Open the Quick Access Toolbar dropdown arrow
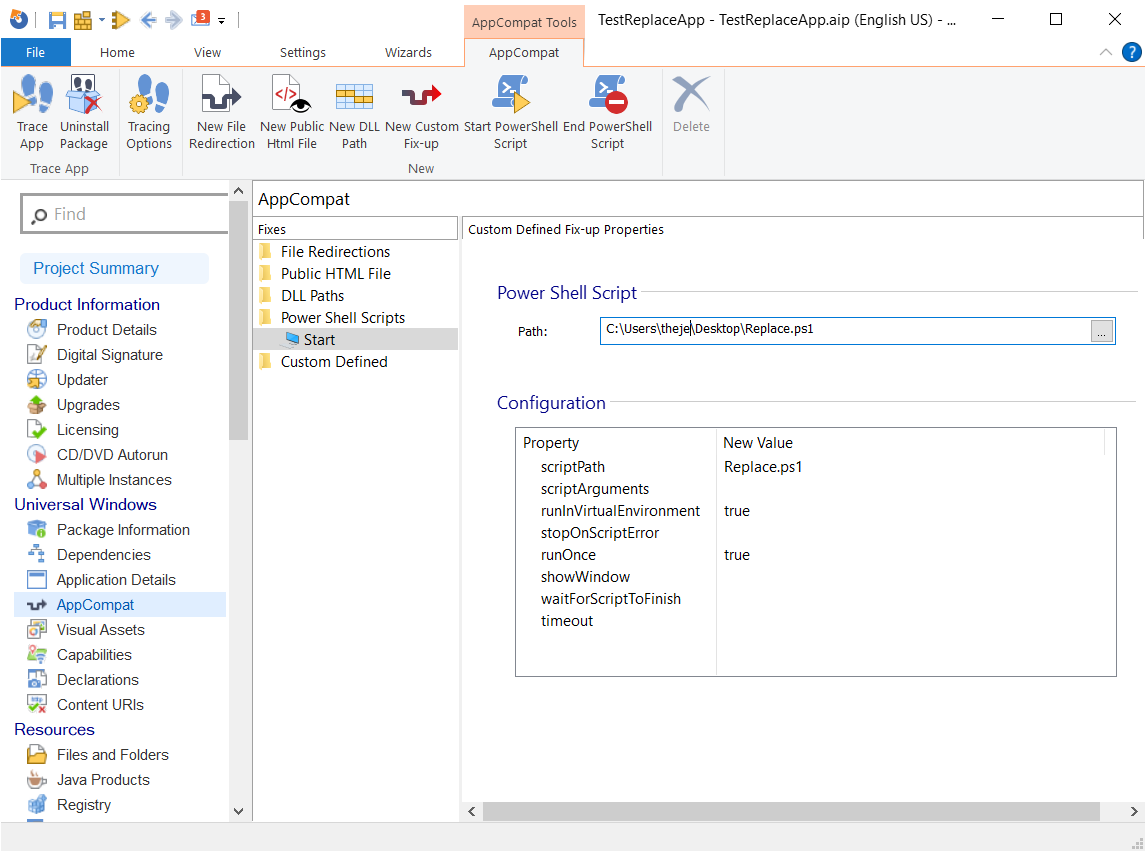 (222, 20)
